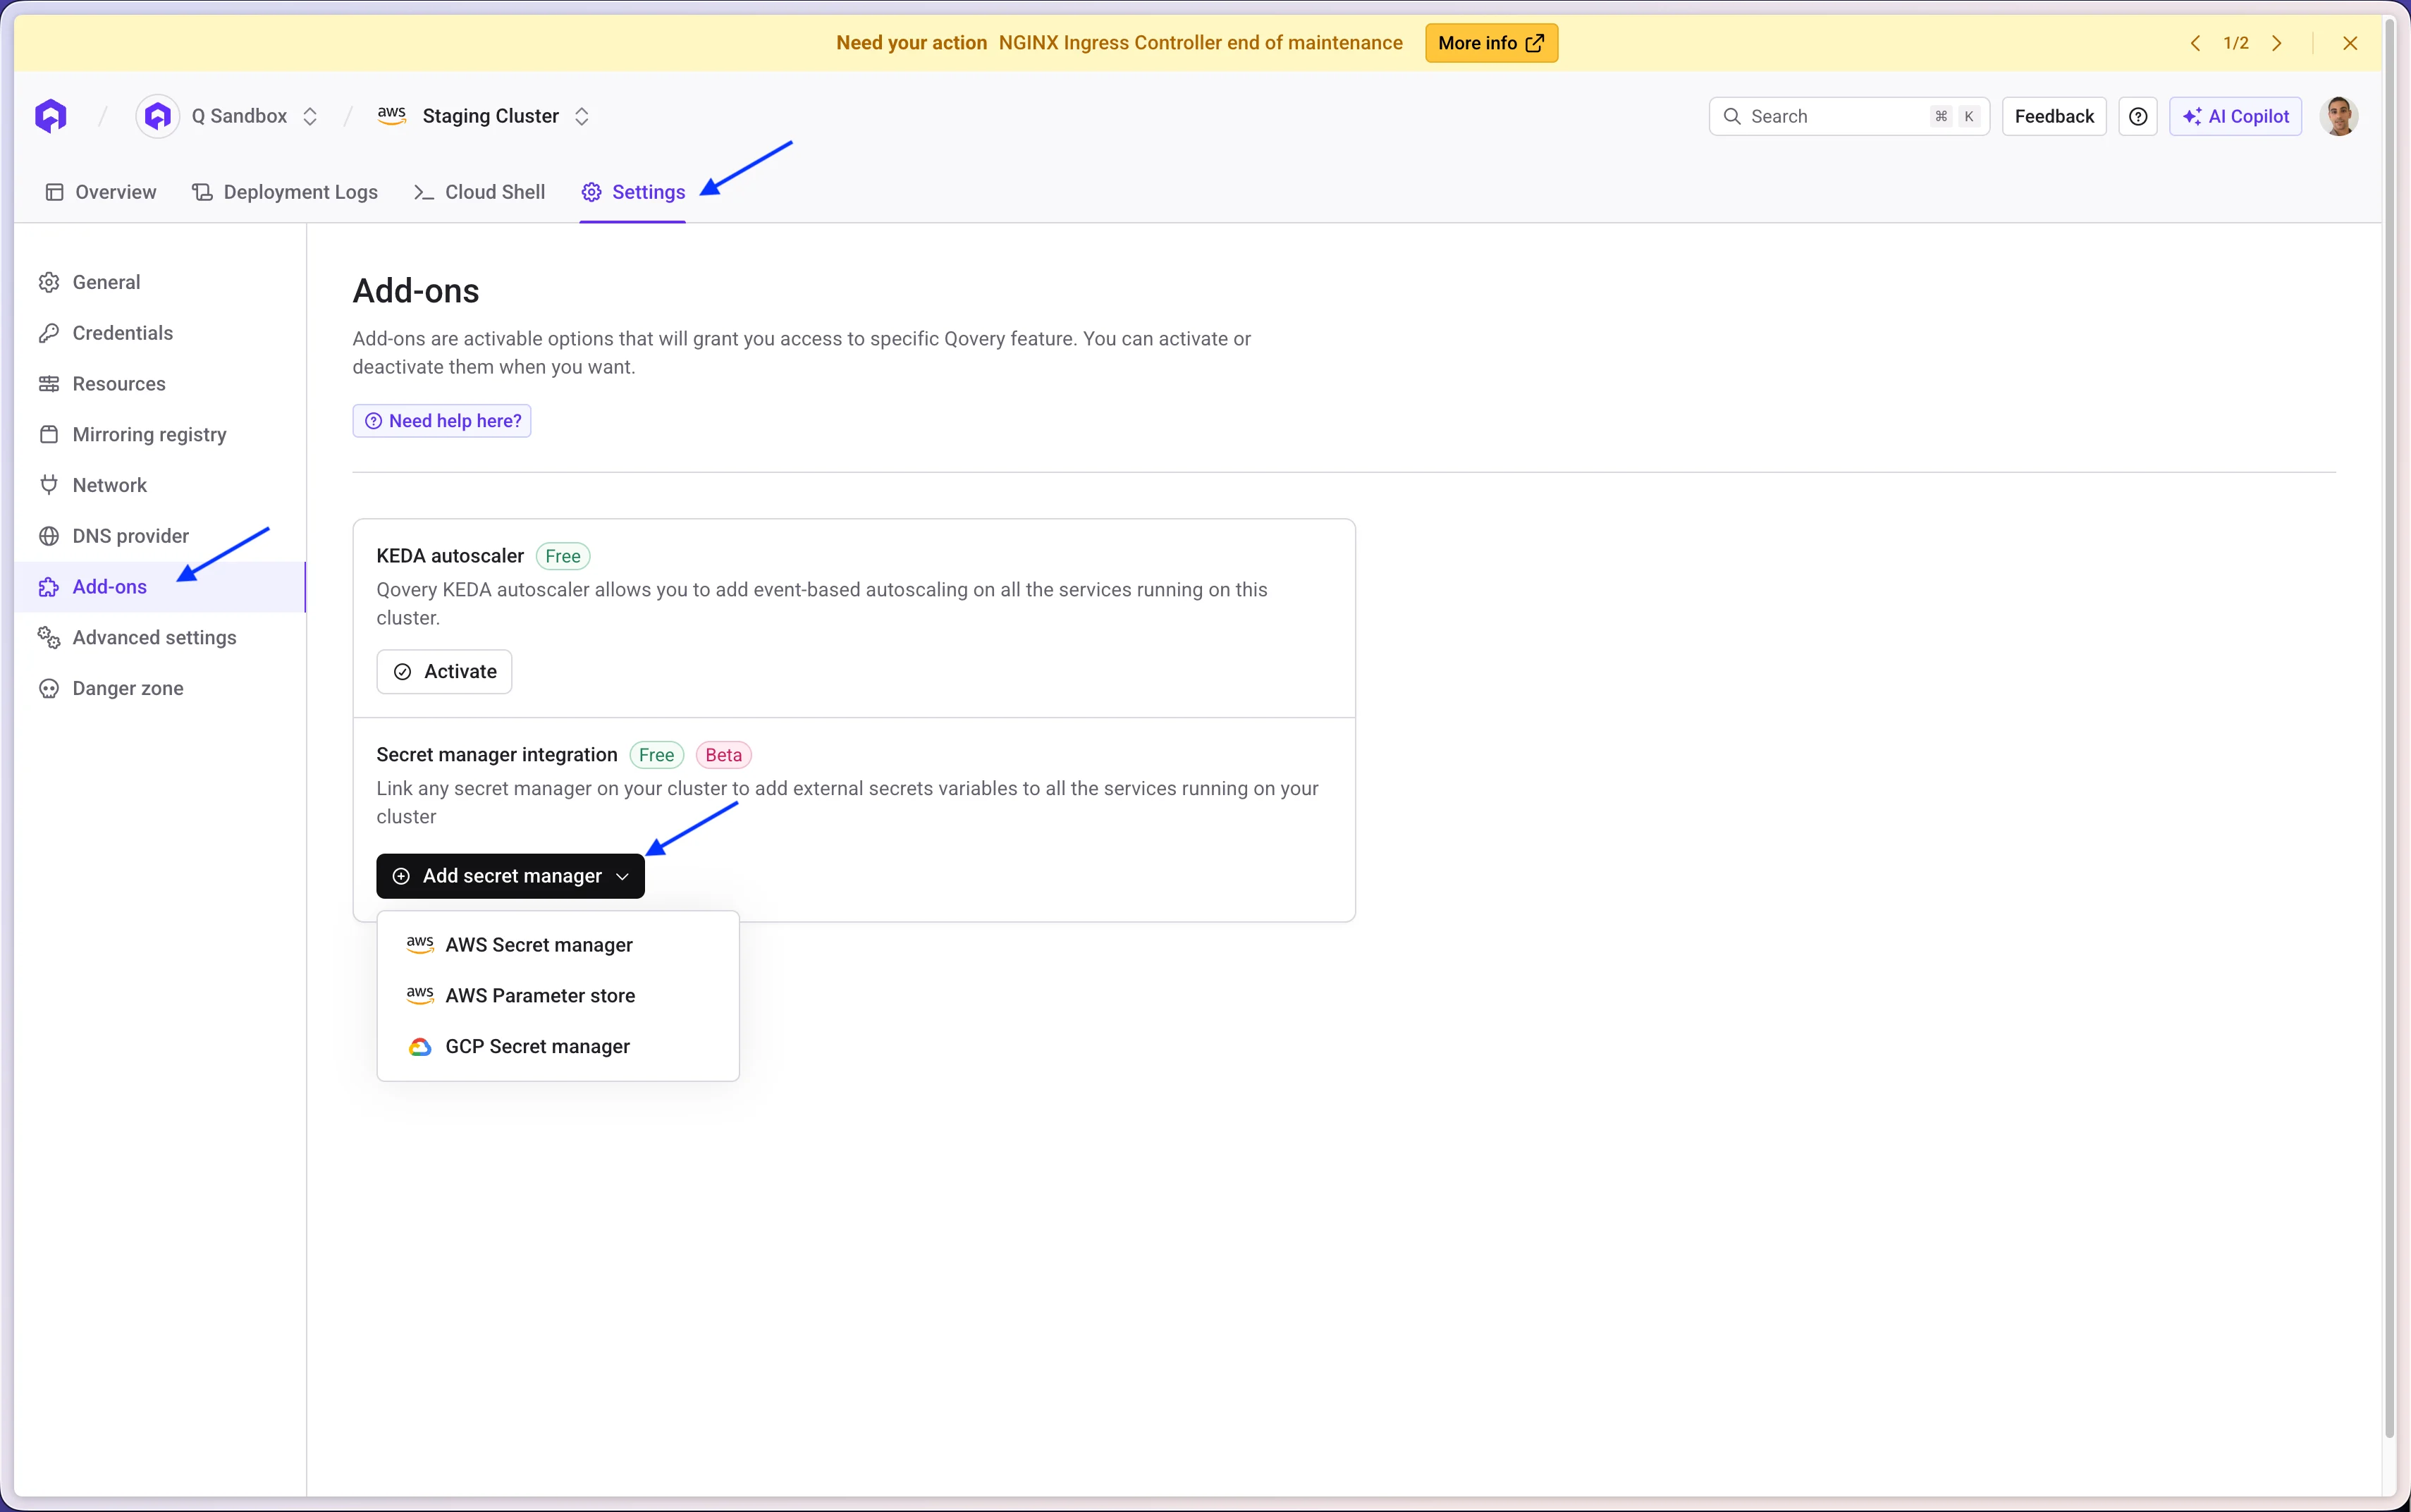The width and height of the screenshot is (2411, 1512).
Task: Click the Resources server icon
Action: pos(49,384)
